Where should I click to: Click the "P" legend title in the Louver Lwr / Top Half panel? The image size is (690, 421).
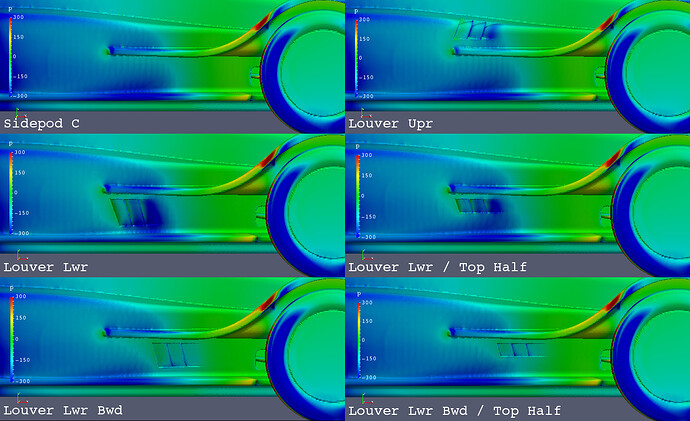pyautogui.click(x=358, y=147)
